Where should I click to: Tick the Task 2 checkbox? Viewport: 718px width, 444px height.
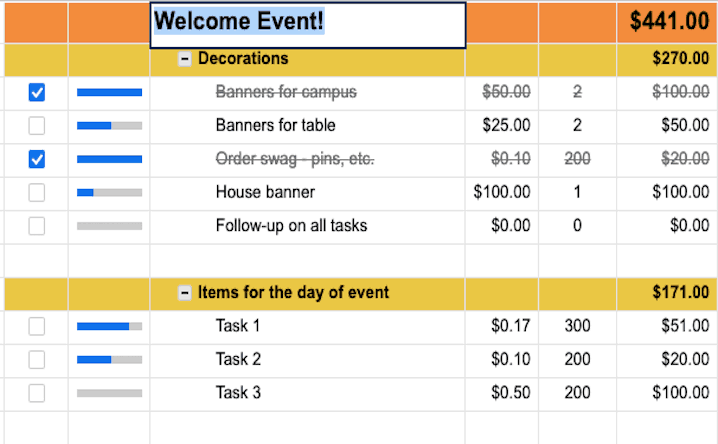[x=37, y=359]
